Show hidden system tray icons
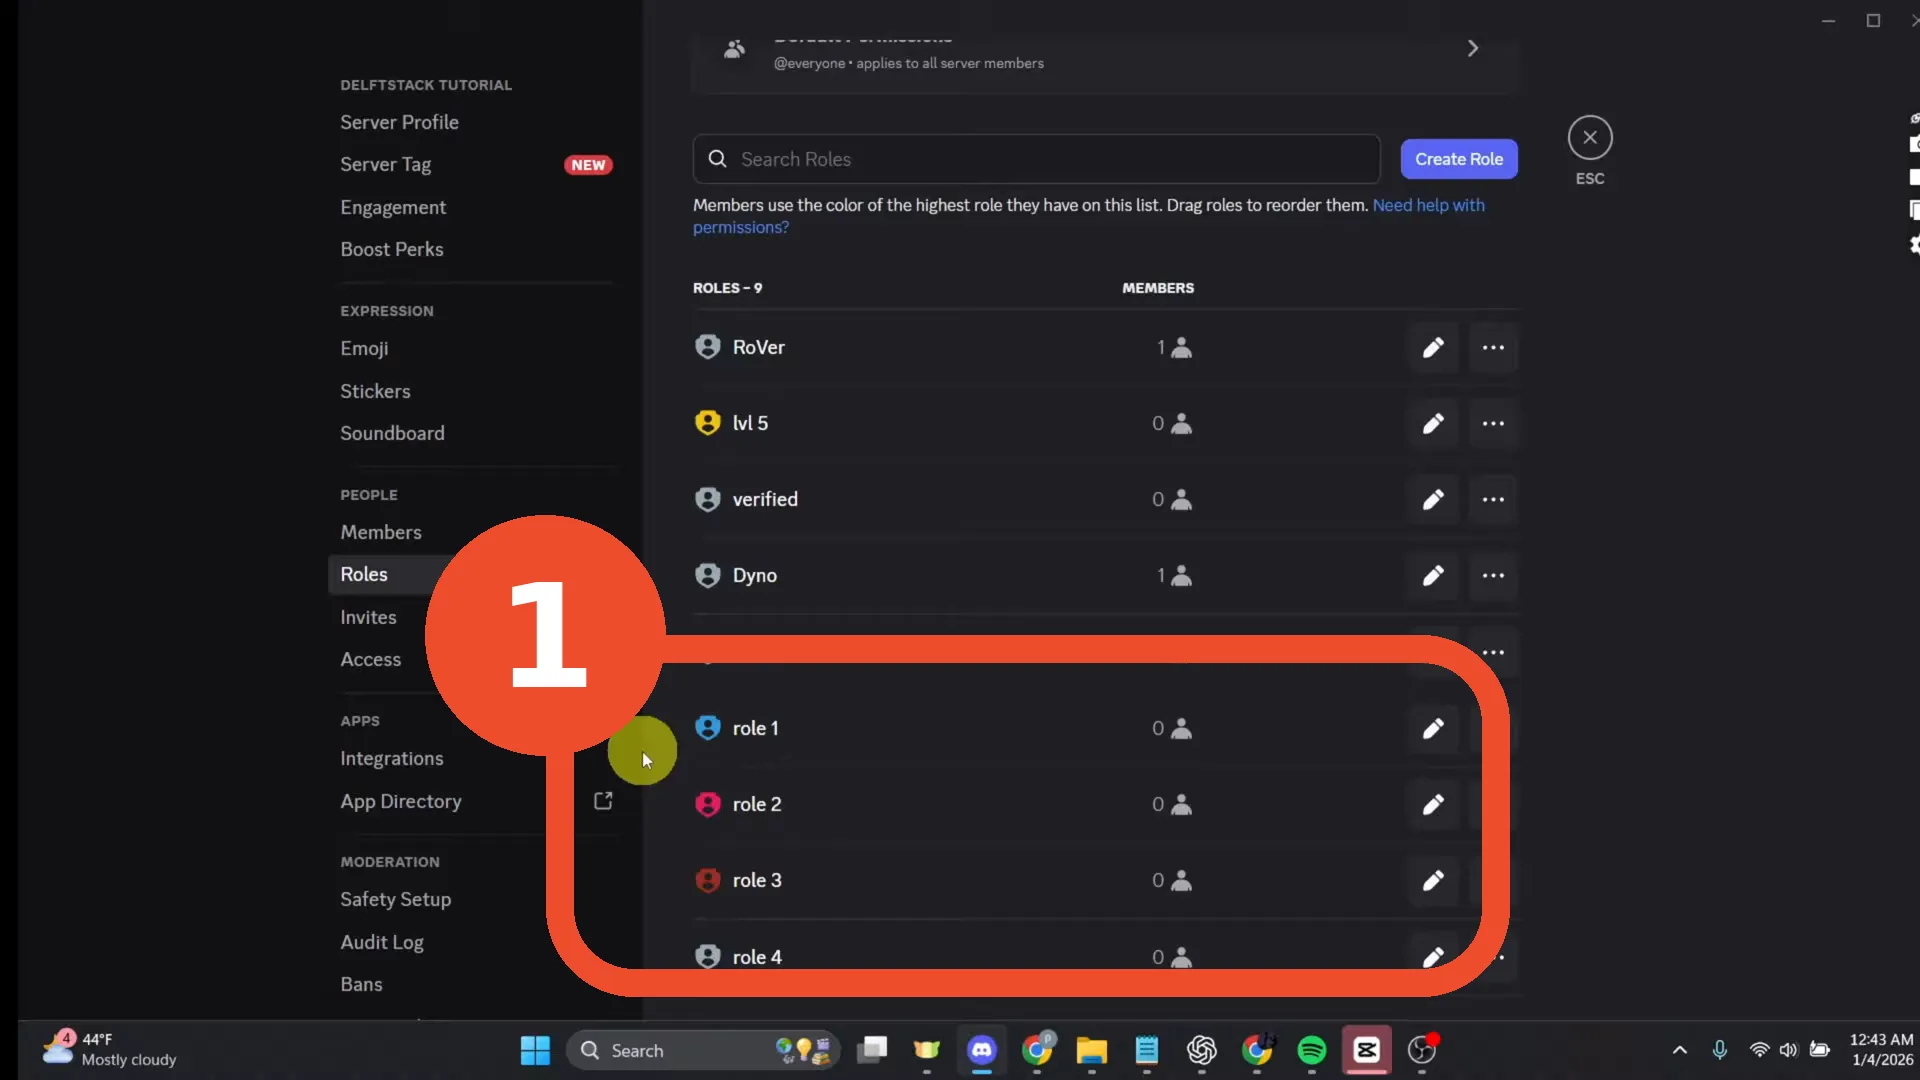The image size is (1920, 1080). (1680, 1050)
